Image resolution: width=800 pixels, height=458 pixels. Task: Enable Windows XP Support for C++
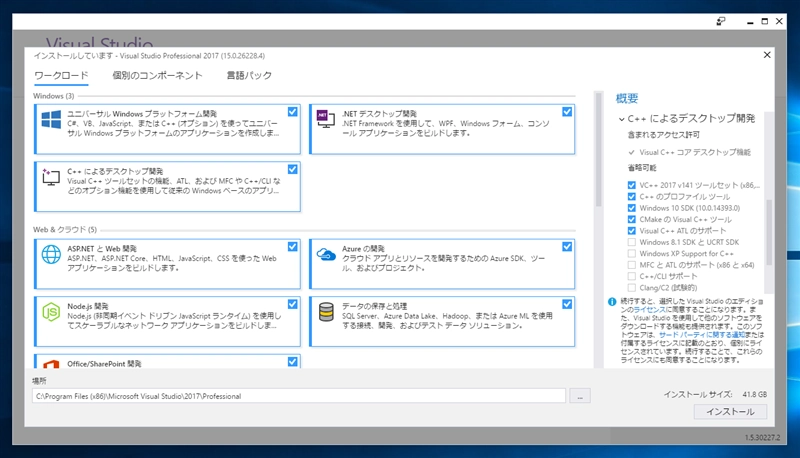632,253
